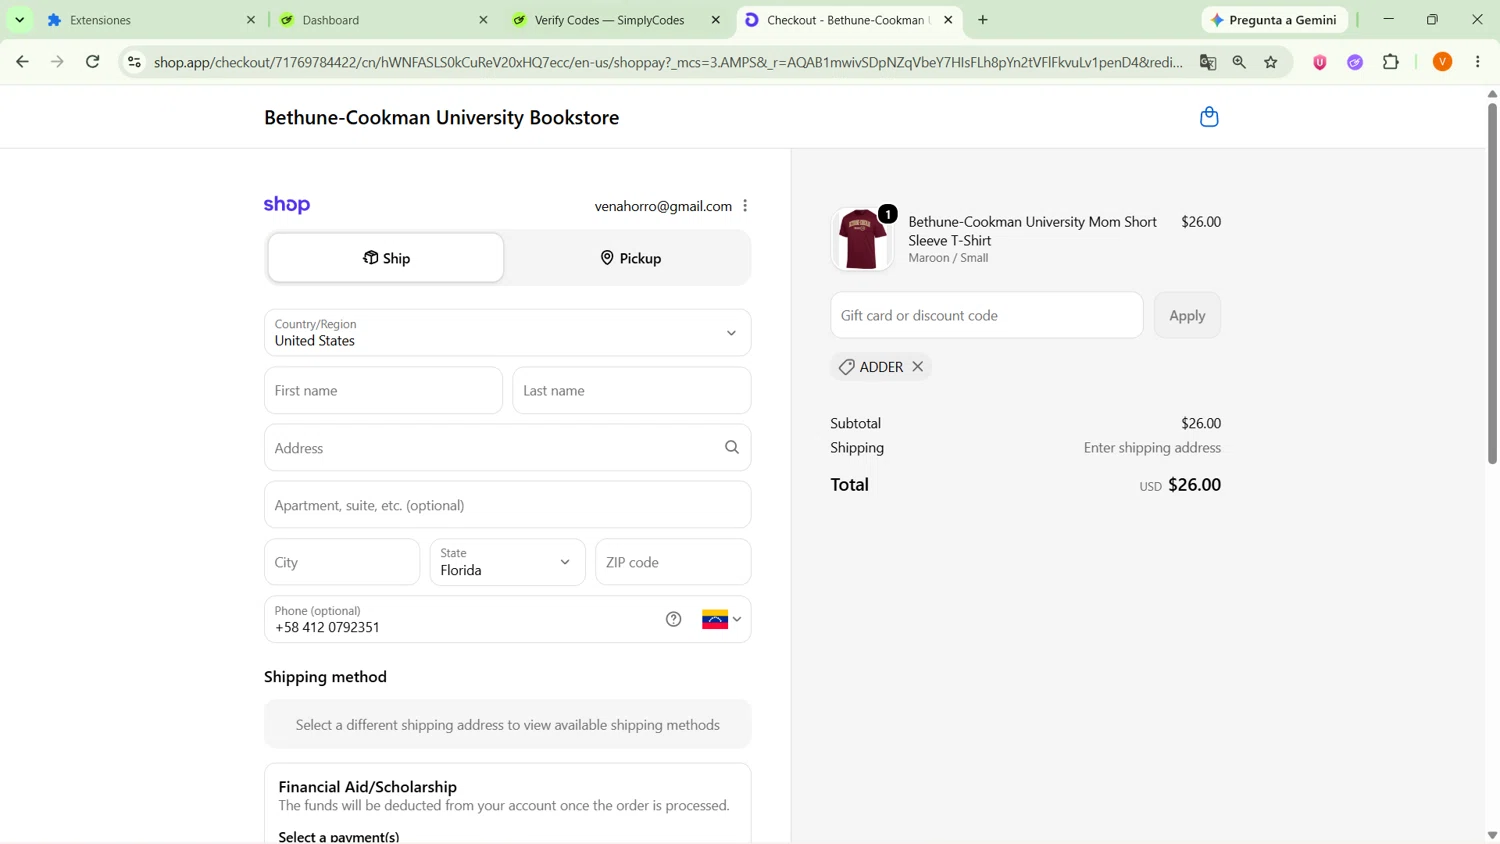Click the Financial Aid/Scholarship heading
Image resolution: width=1500 pixels, height=844 pixels.
pos(368,787)
